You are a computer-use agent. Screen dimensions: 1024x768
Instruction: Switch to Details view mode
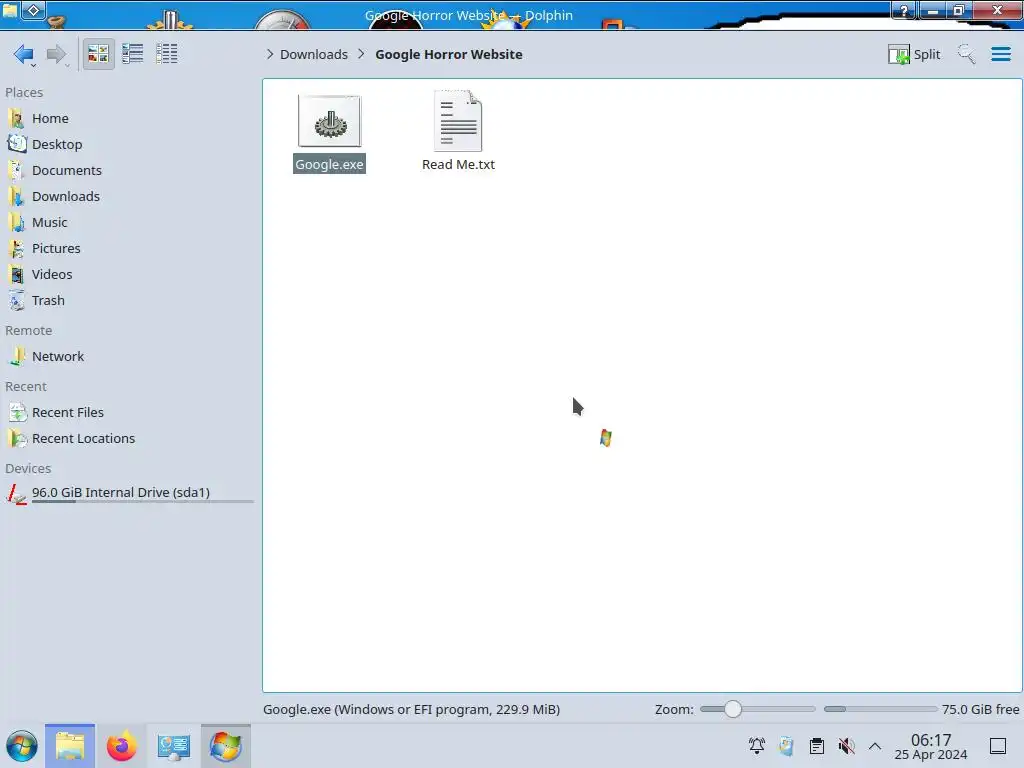(x=167, y=54)
